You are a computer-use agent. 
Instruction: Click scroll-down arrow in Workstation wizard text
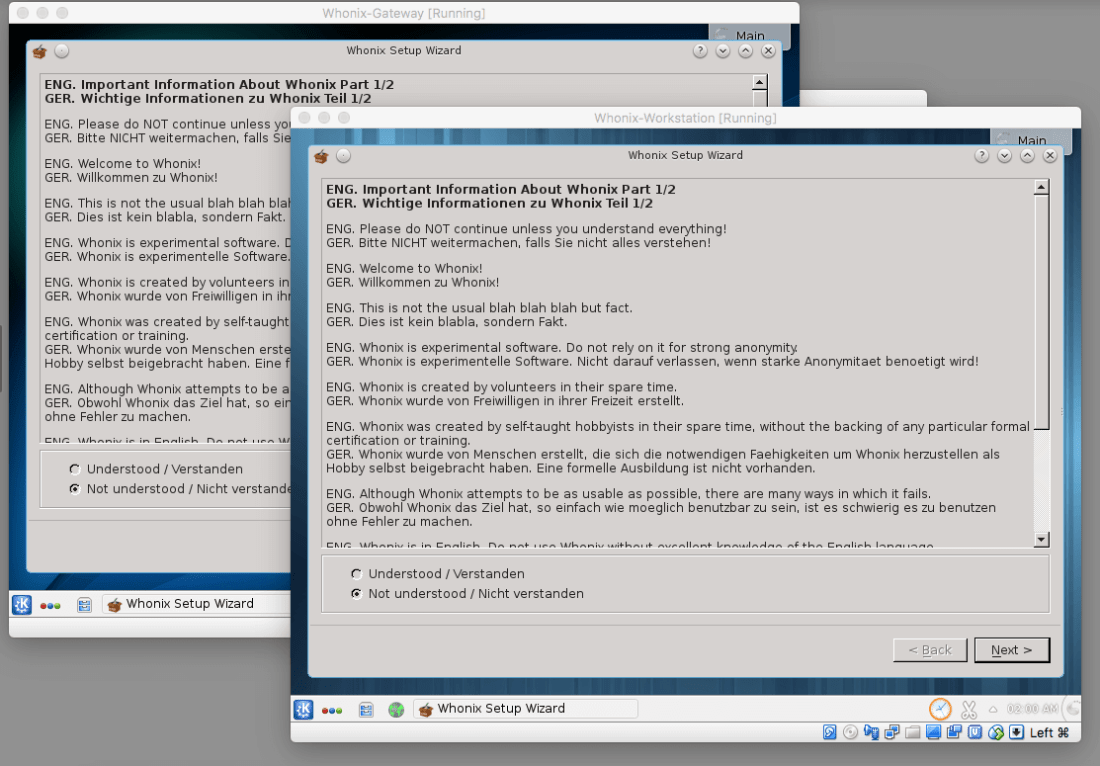coord(1042,539)
